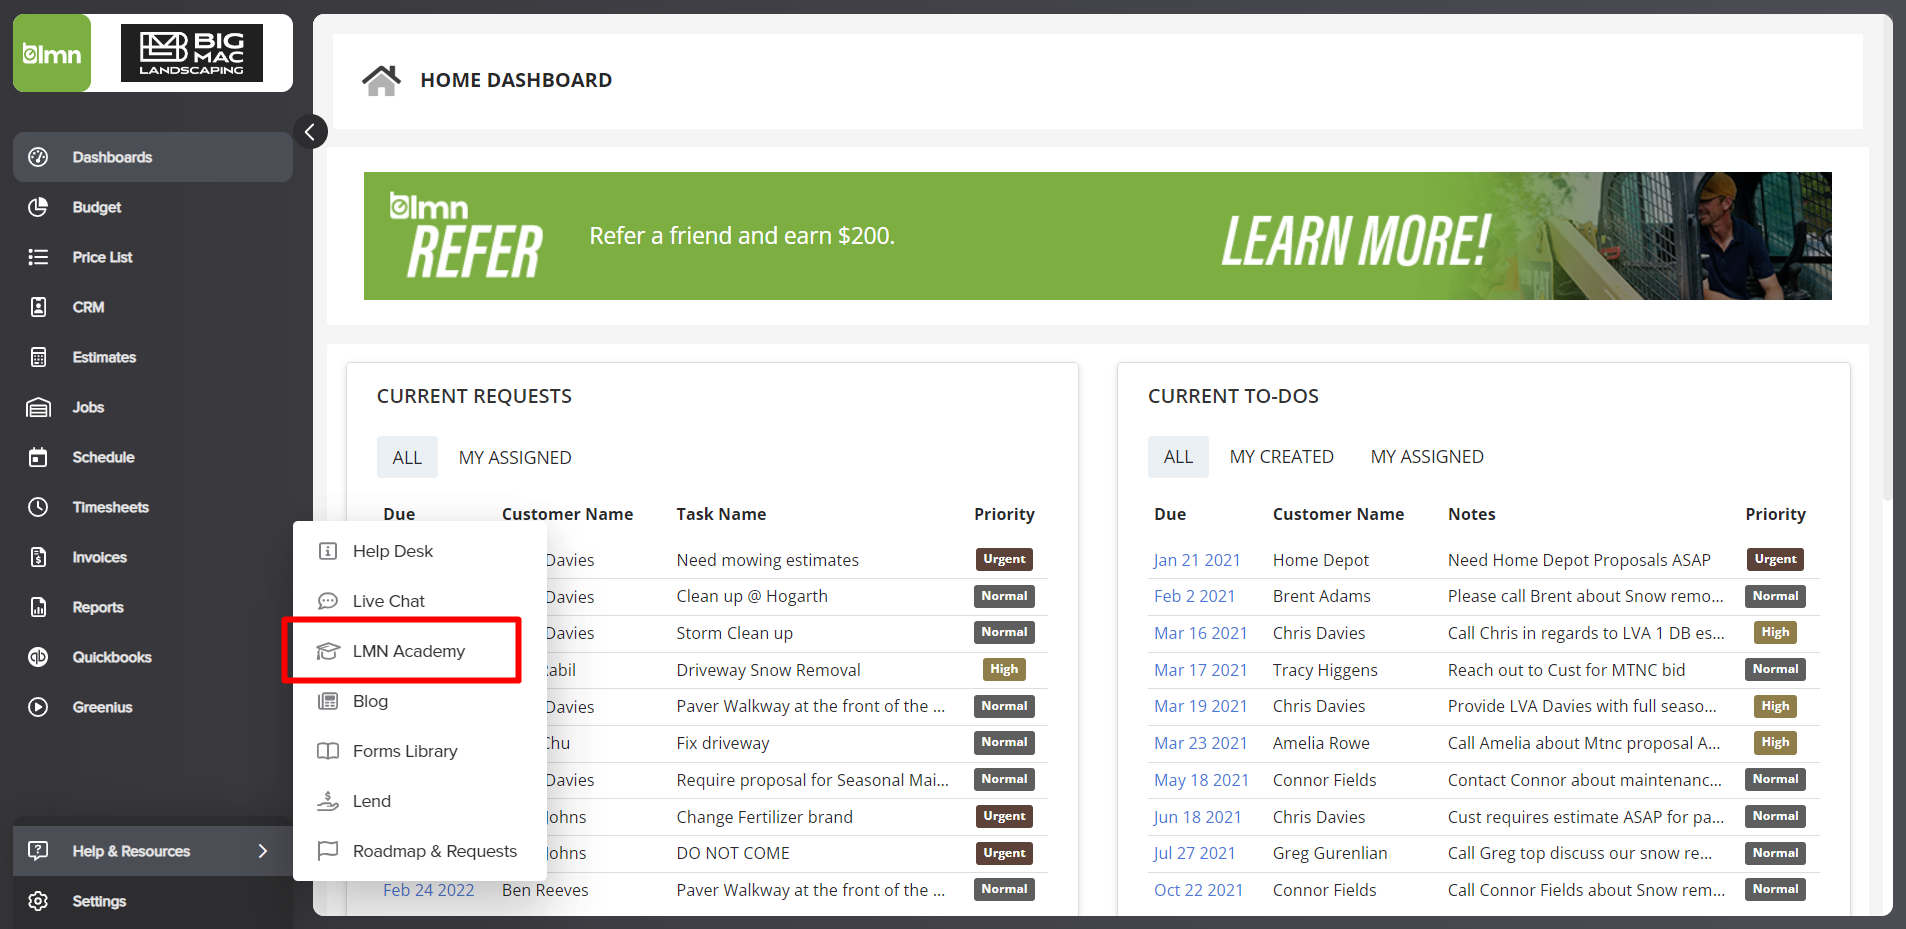Open Budget via its pie chart icon
This screenshot has height=929, width=1906.
point(38,207)
